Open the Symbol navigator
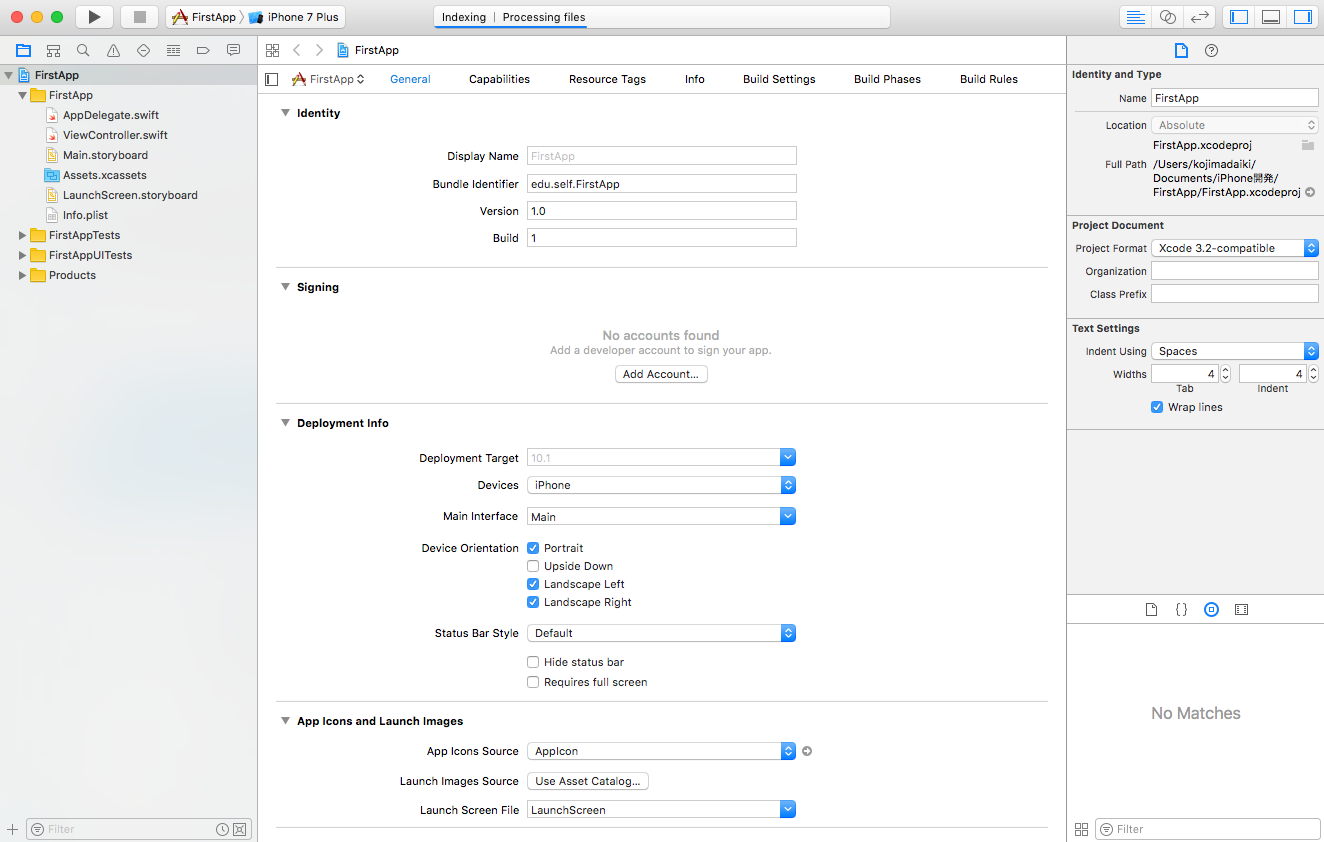Viewport: 1324px width, 842px height. pos(54,50)
